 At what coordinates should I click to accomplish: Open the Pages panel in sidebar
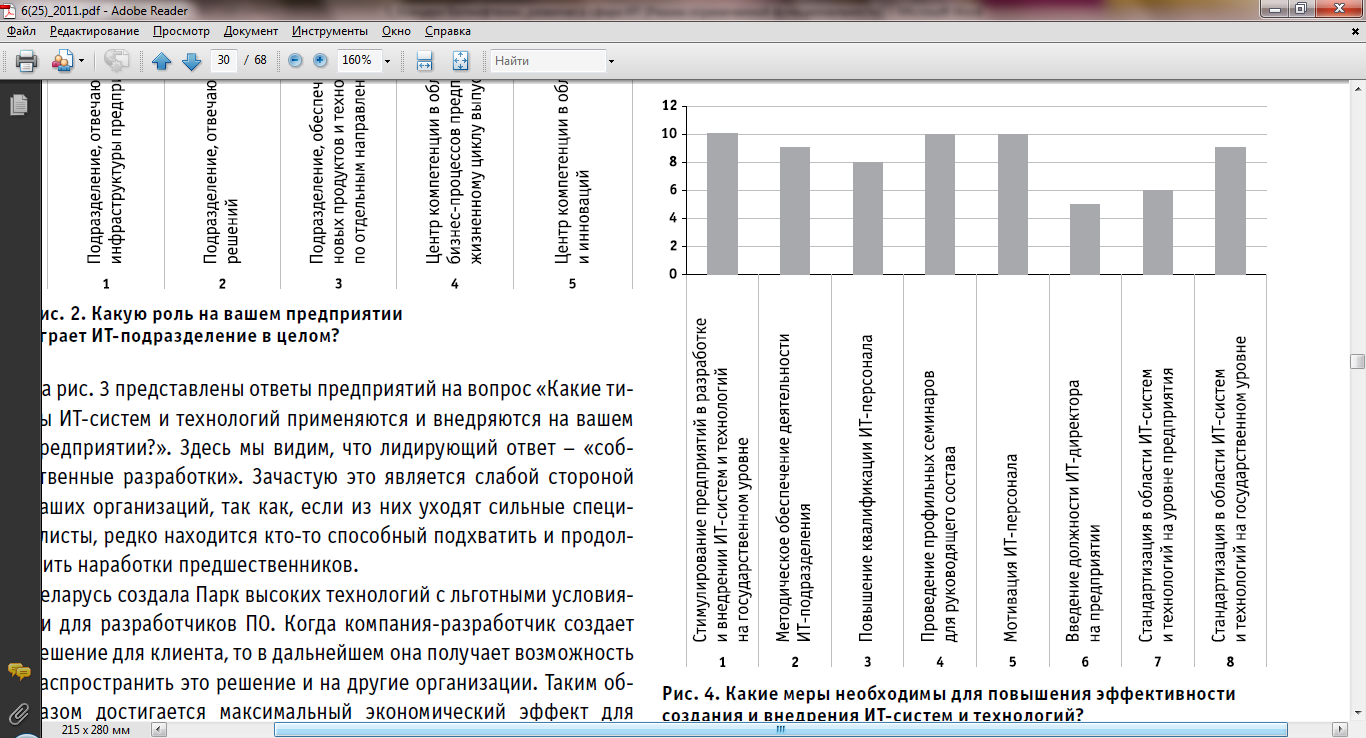click(17, 104)
